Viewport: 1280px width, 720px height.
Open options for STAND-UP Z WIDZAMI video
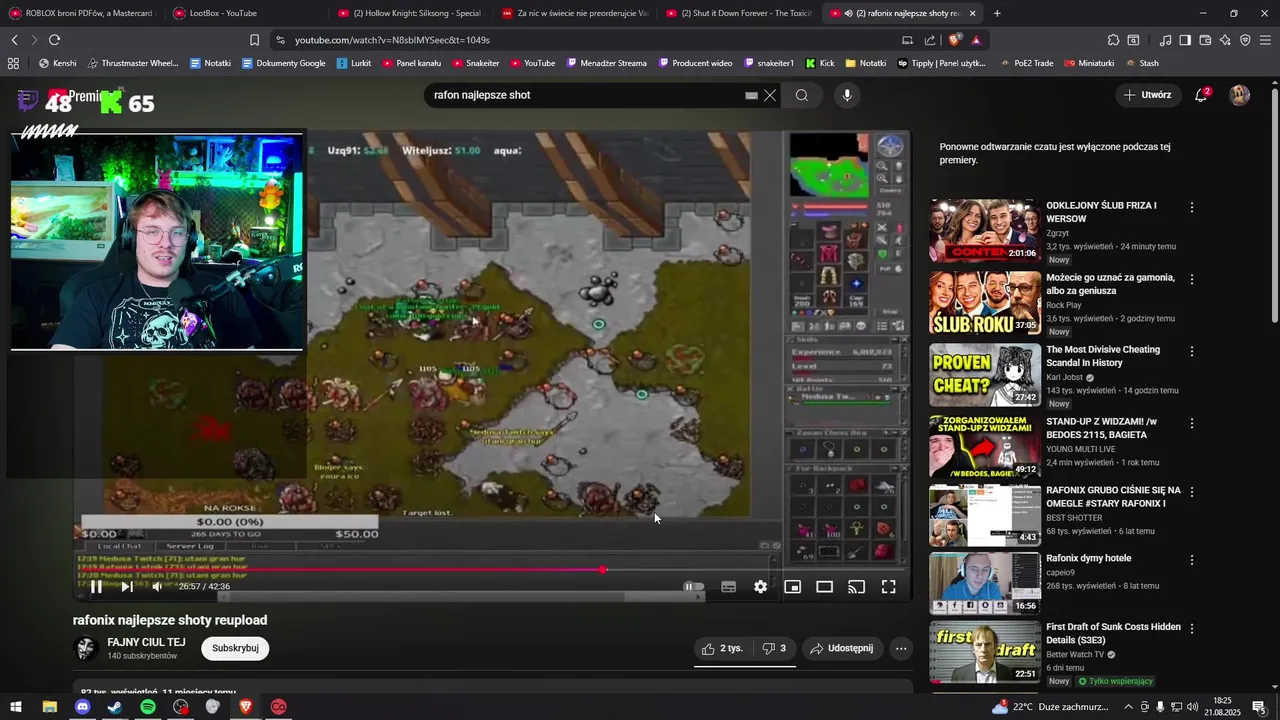pyautogui.click(x=1191, y=423)
